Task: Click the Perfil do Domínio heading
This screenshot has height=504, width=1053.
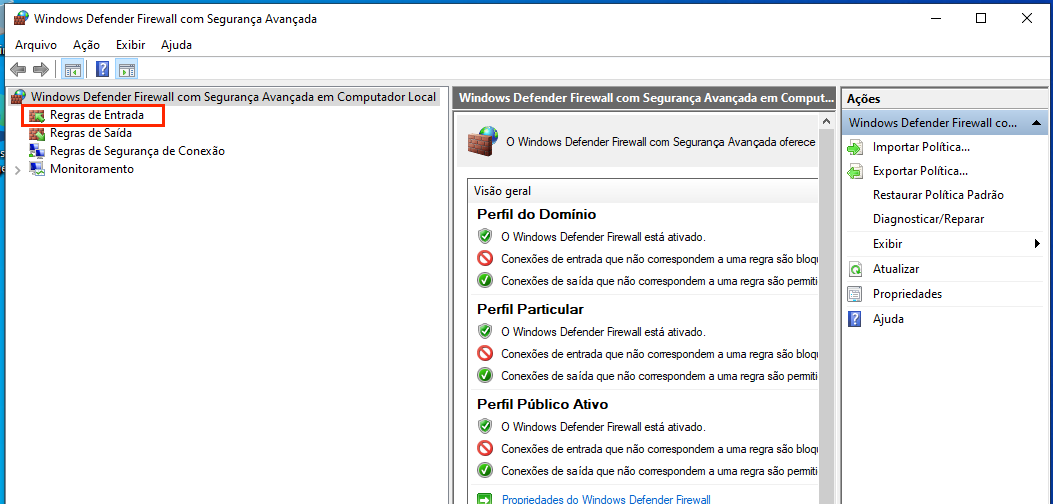Action: (x=537, y=214)
